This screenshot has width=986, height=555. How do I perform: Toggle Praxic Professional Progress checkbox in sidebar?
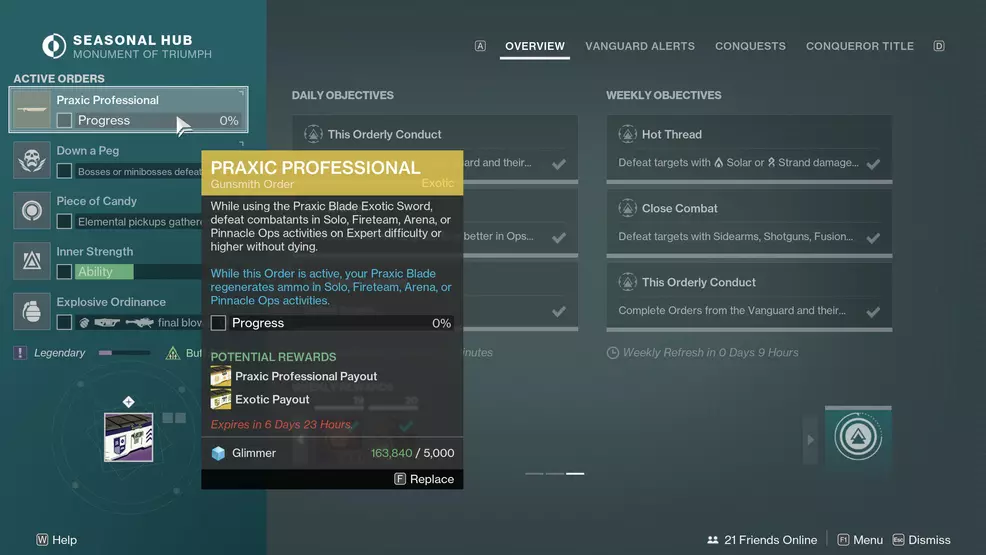(64, 120)
